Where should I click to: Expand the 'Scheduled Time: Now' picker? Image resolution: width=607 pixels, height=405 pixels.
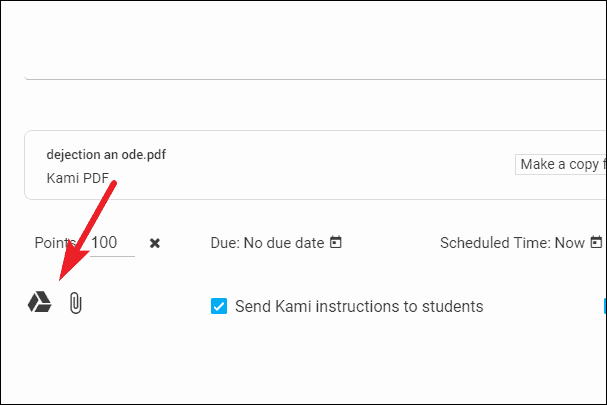coord(514,242)
